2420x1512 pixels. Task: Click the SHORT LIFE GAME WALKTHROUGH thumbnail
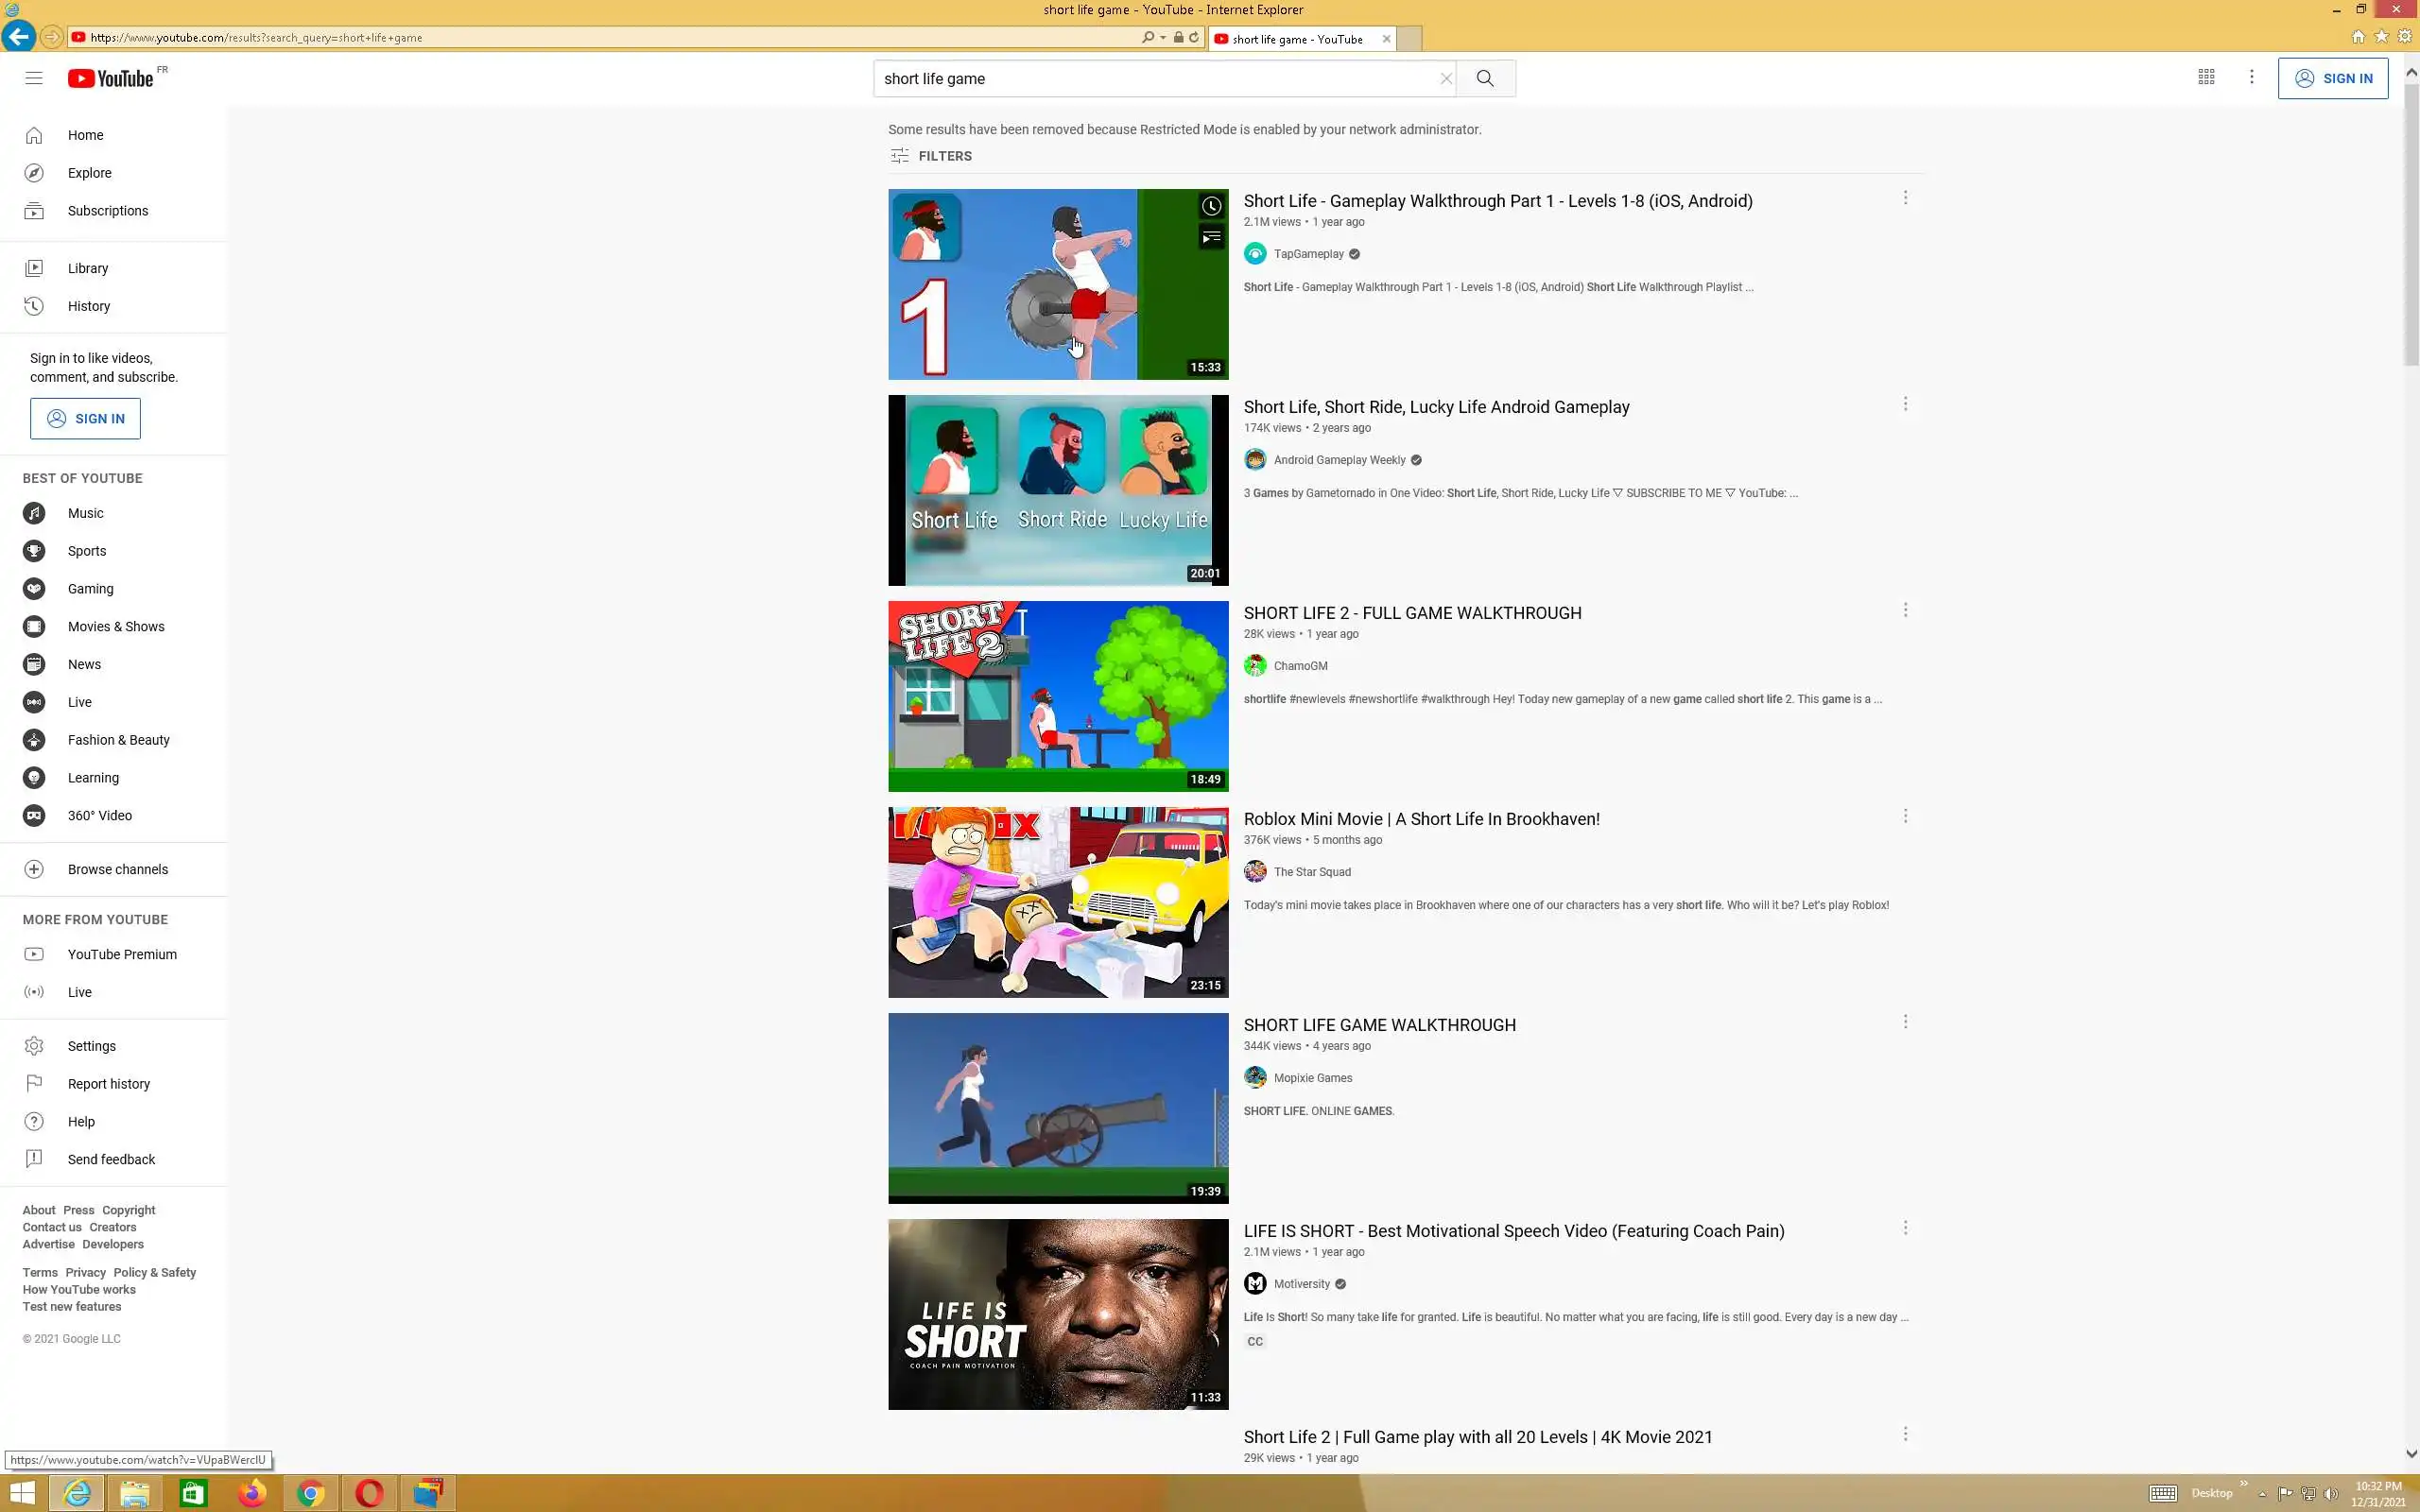[x=1057, y=1108]
